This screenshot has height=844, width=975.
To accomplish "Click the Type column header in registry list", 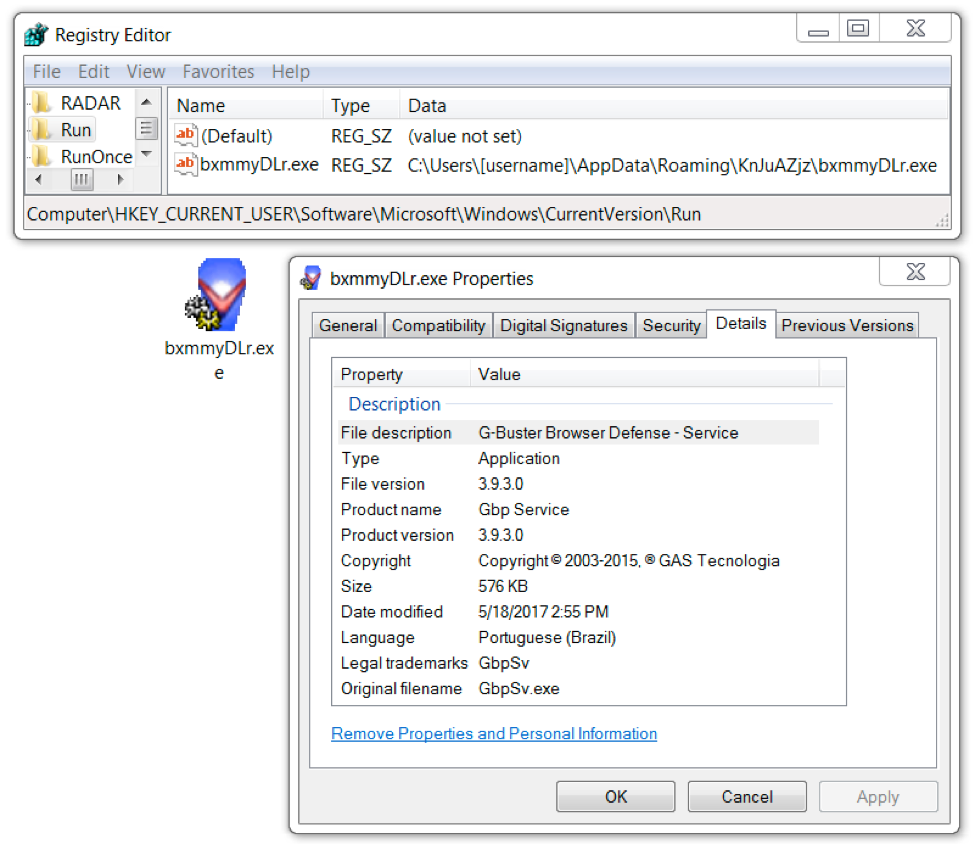I will [x=361, y=105].
